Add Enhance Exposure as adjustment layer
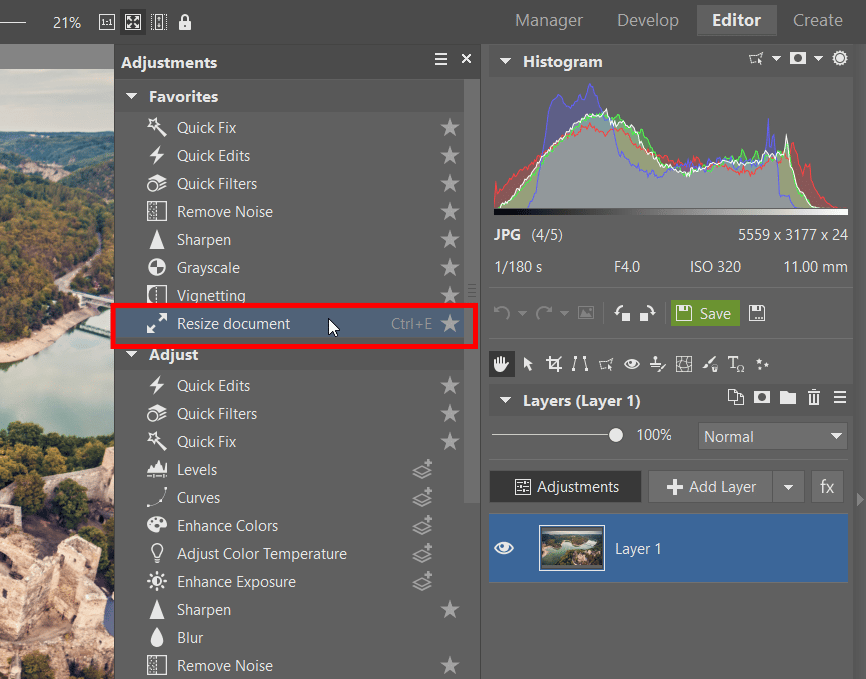The image size is (866, 679). 423,581
